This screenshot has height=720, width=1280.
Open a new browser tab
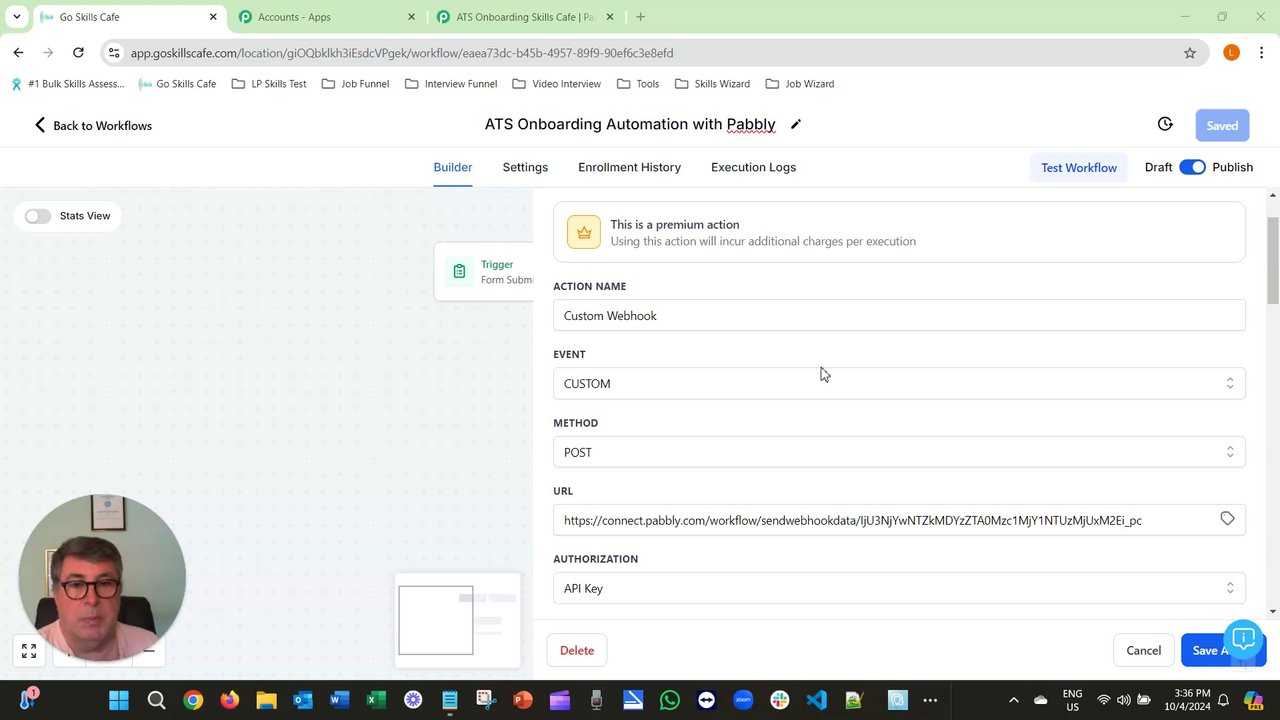click(x=640, y=17)
